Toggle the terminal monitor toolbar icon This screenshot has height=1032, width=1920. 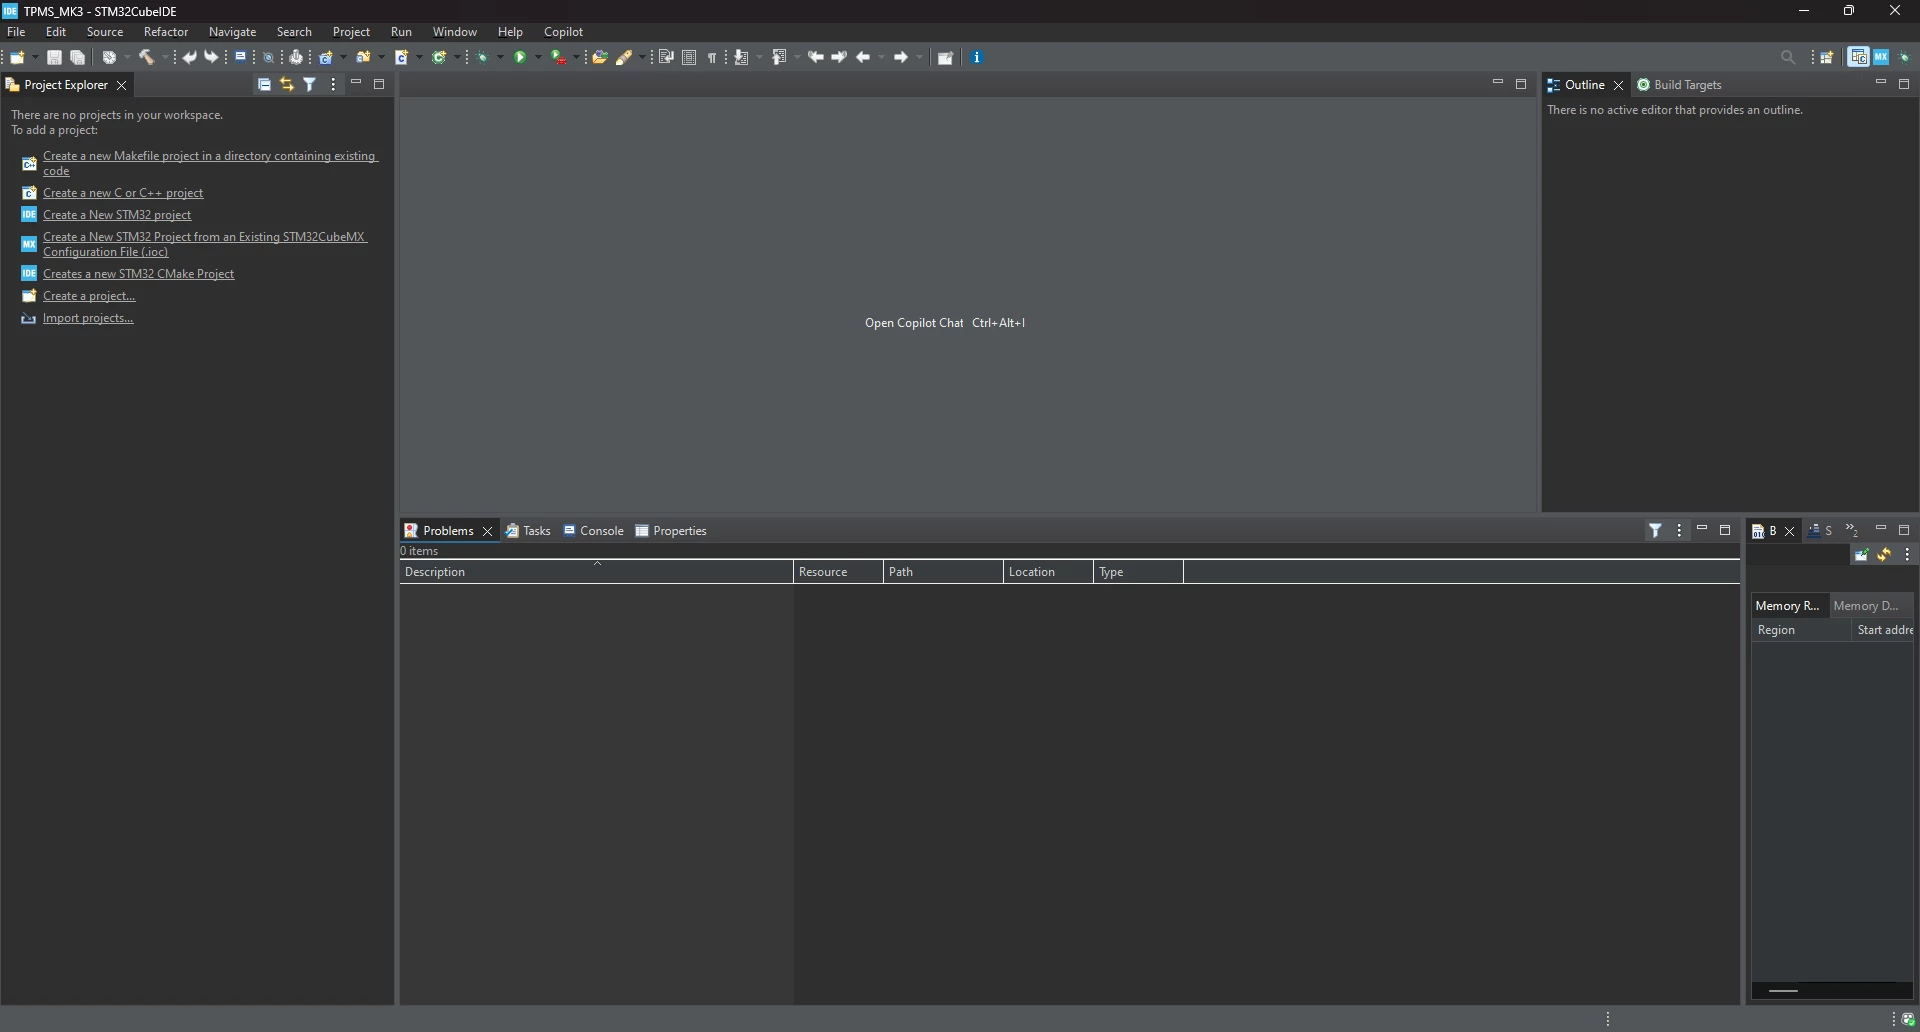point(240,57)
